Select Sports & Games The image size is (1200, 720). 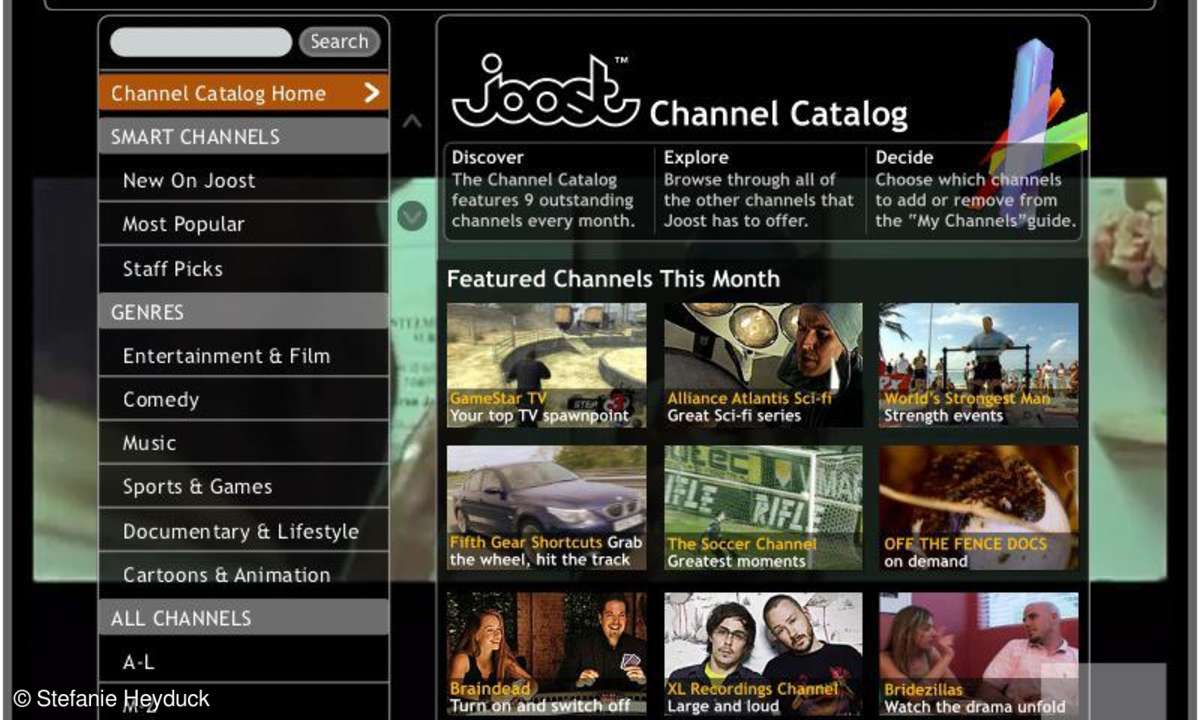[x=243, y=487]
